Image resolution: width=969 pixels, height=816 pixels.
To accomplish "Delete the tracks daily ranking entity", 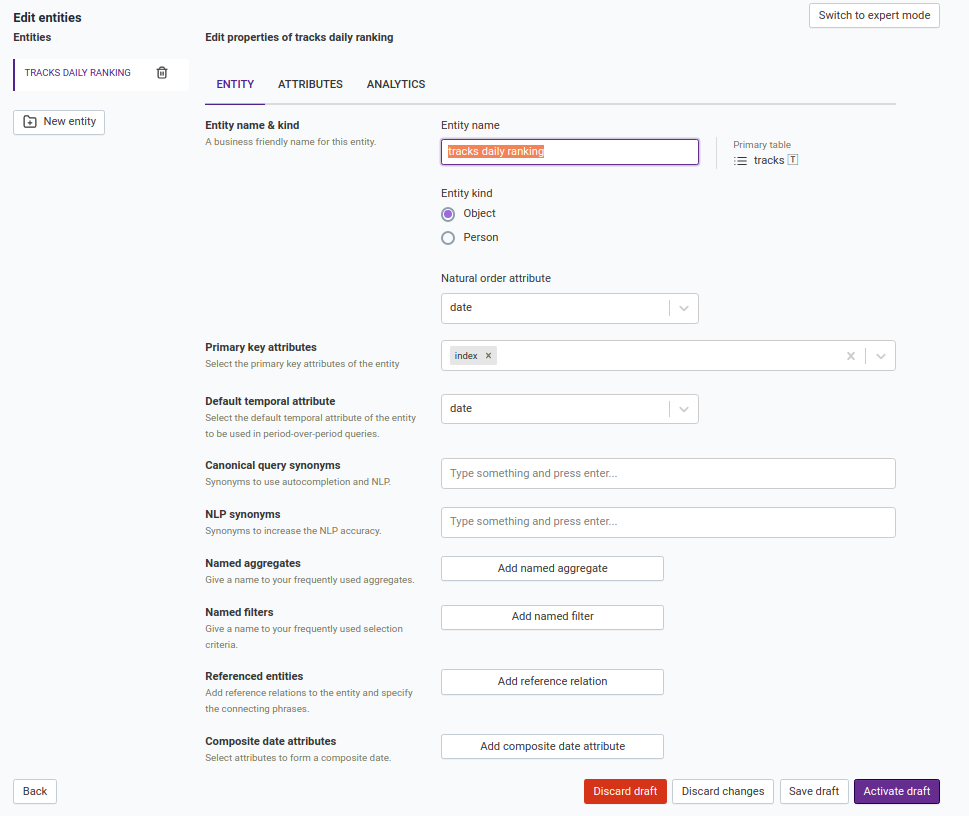I will [x=162, y=73].
